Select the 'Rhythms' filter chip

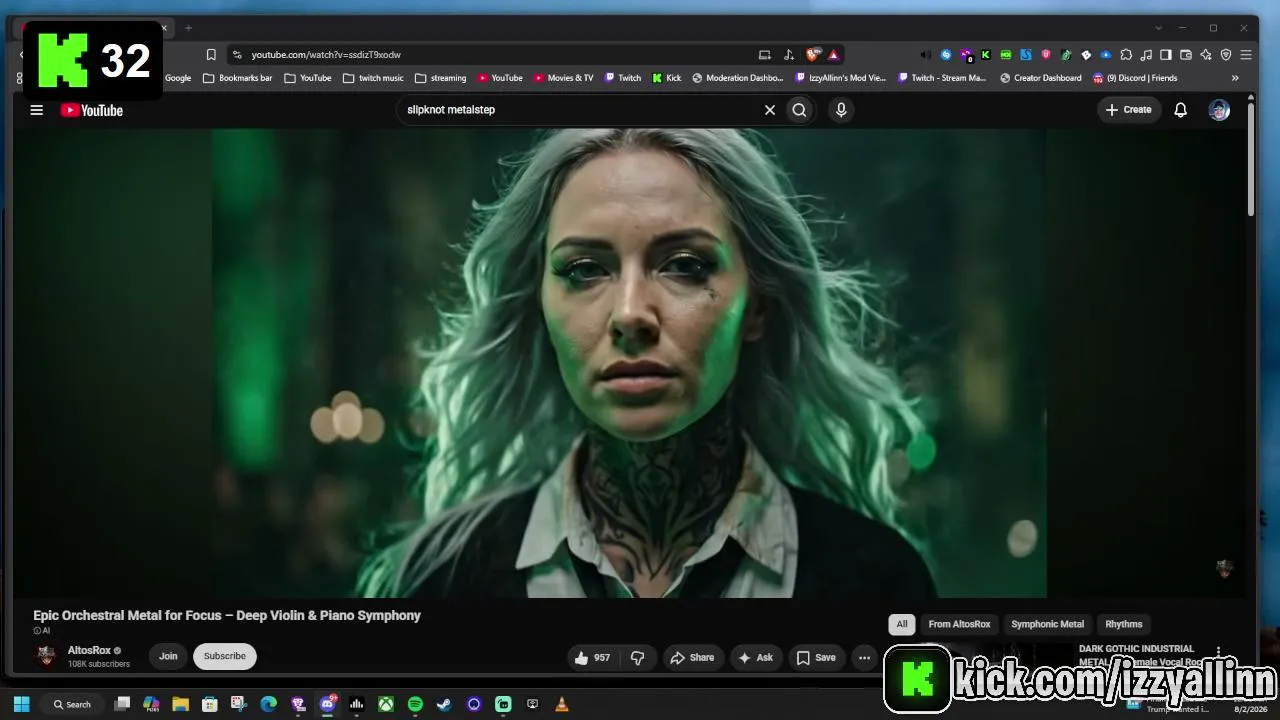click(1124, 624)
